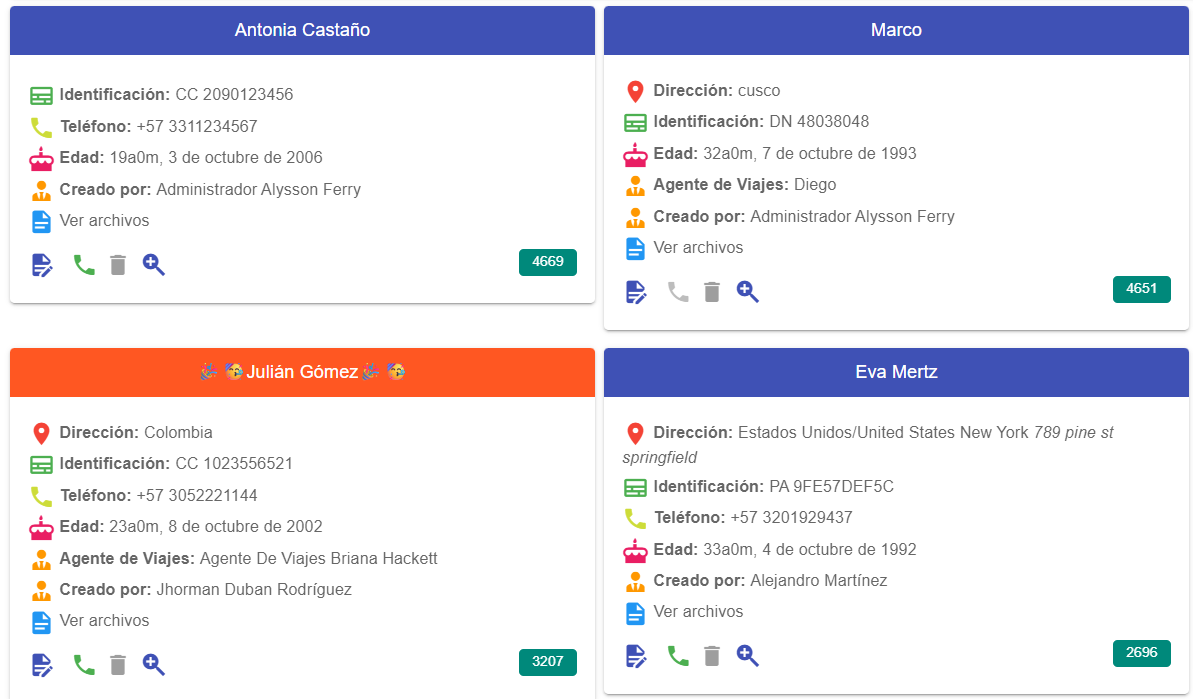Delete Eva Mertz's record with the trash icon

point(712,656)
